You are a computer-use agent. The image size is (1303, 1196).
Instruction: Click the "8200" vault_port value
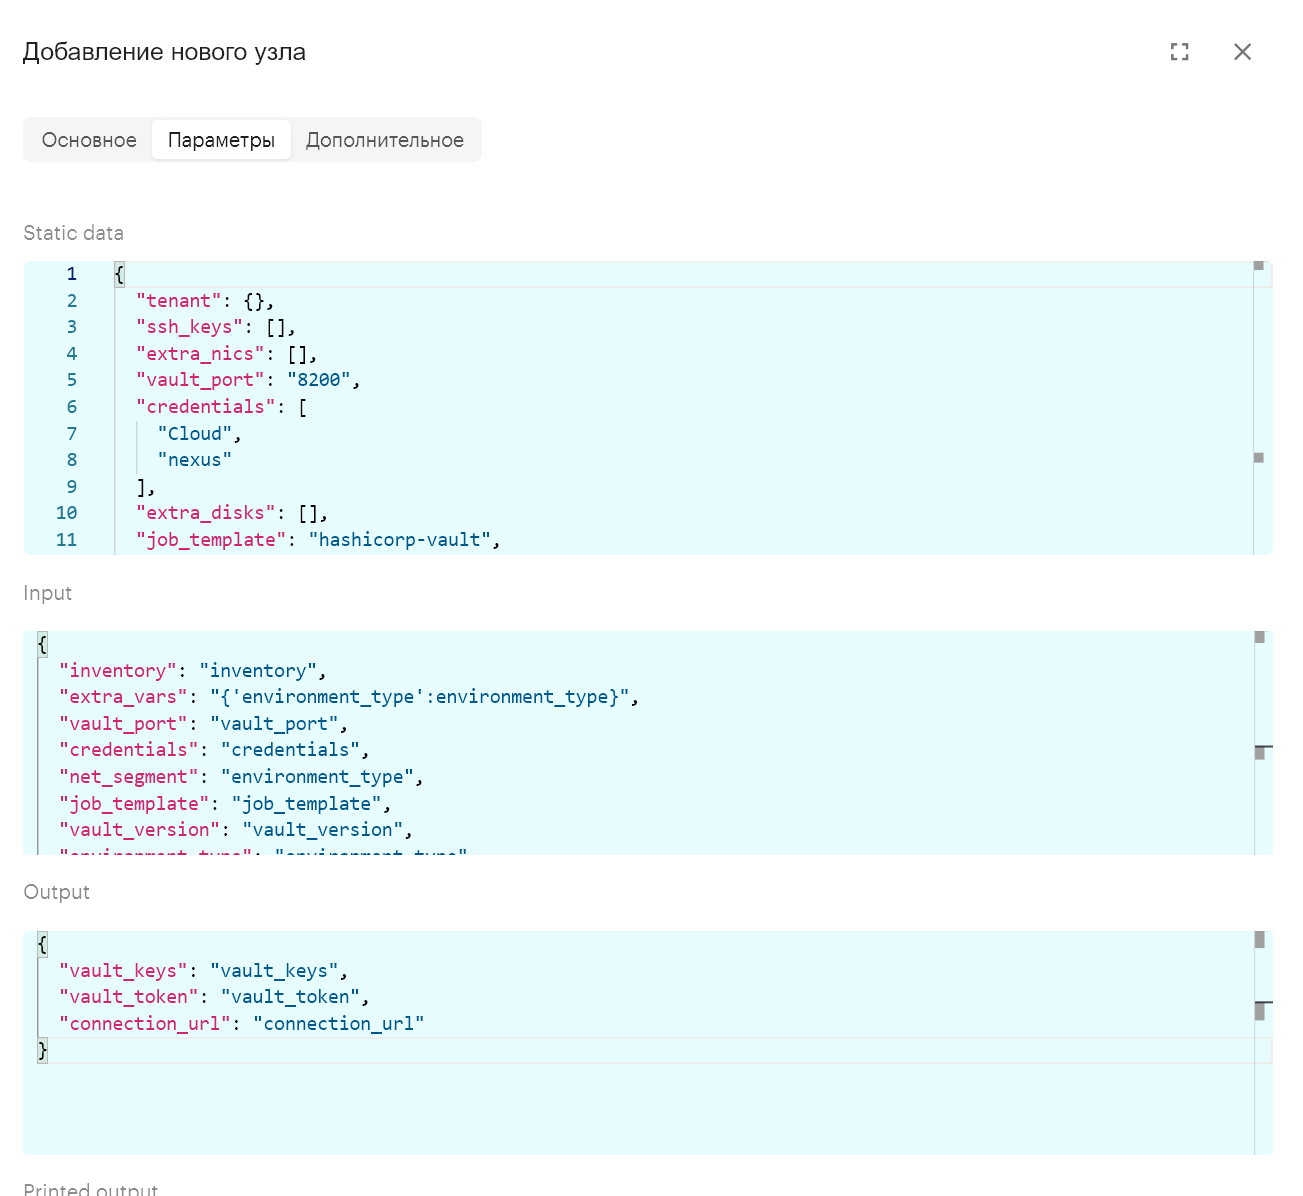click(x=319, y=380)
